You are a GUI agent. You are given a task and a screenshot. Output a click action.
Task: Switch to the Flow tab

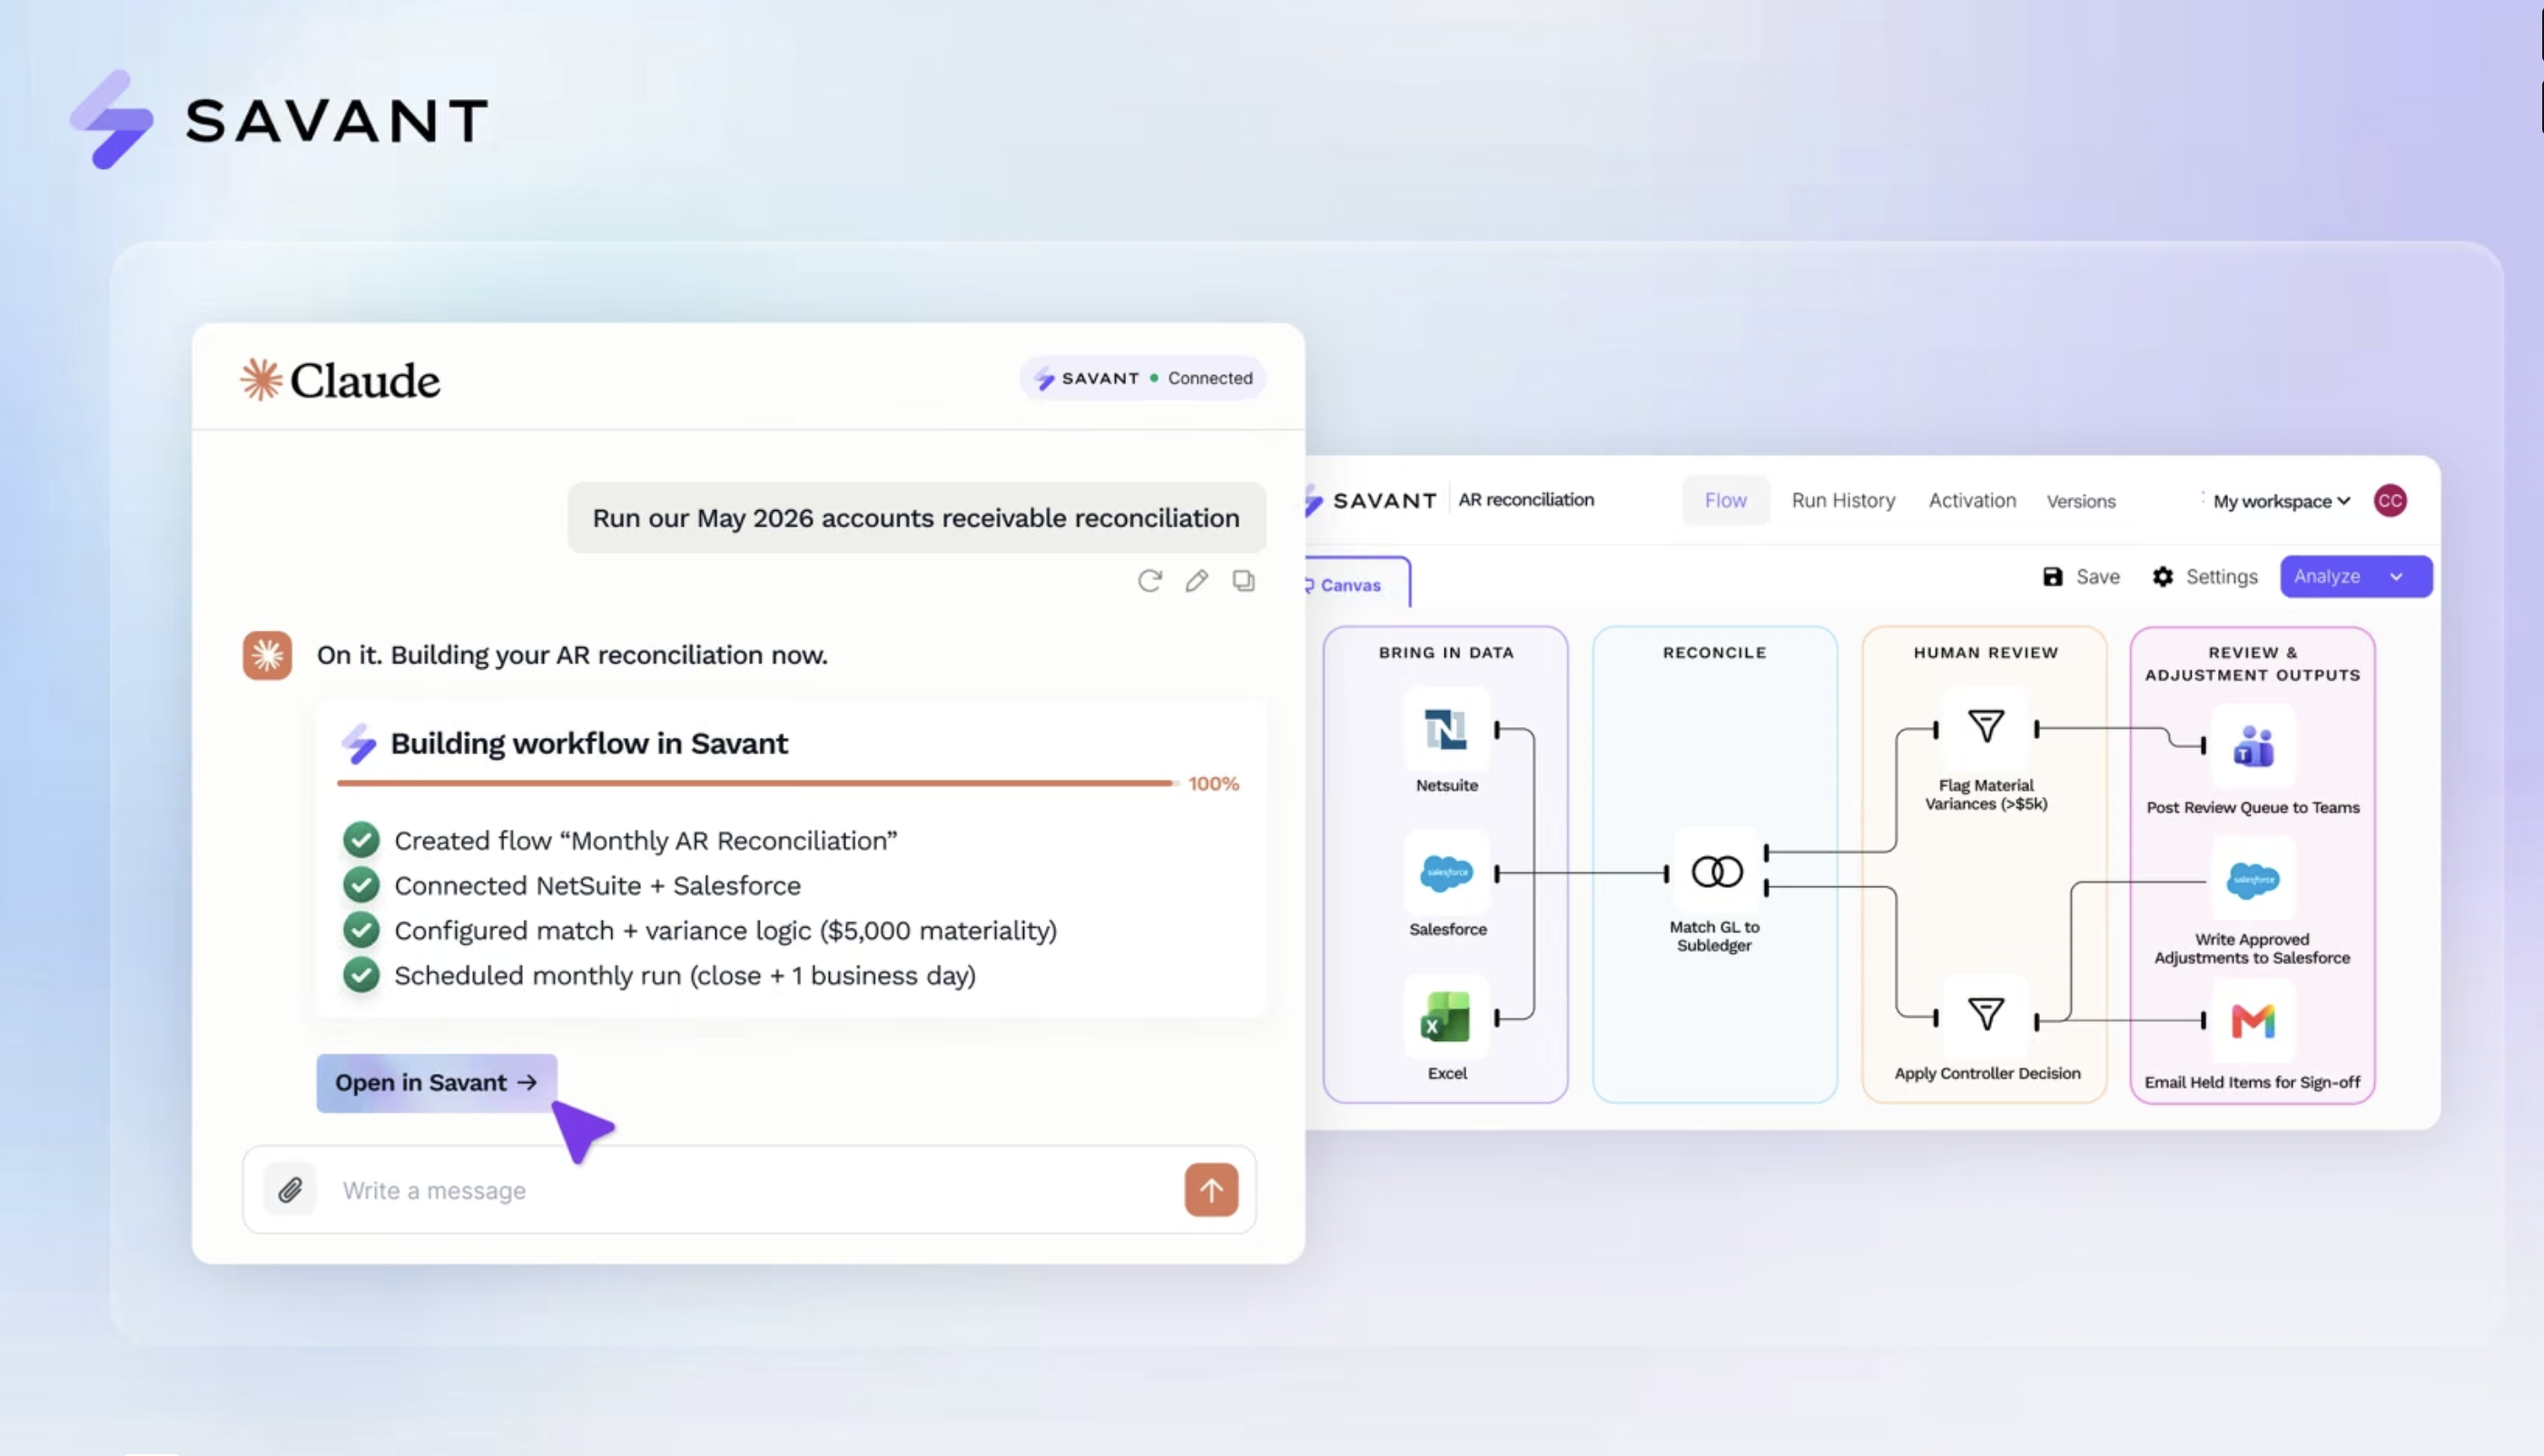pyautogui.click(x=1725, y=500)
